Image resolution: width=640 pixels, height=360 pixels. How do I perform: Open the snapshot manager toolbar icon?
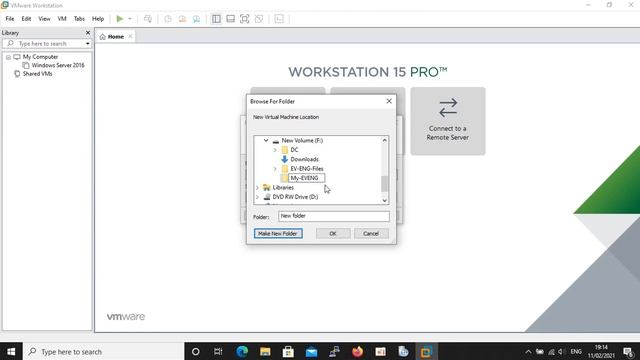[x=196, y=19]
